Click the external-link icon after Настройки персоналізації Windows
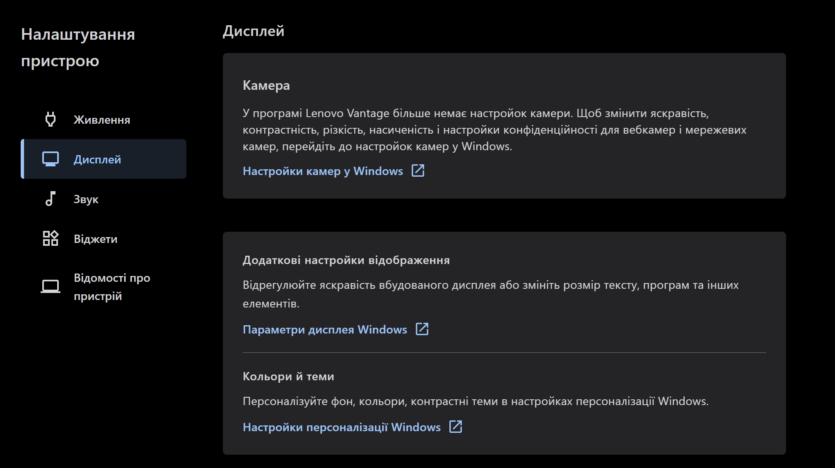Image resolution: width=835 pixels, height=468 pixels. pos(455,426)
